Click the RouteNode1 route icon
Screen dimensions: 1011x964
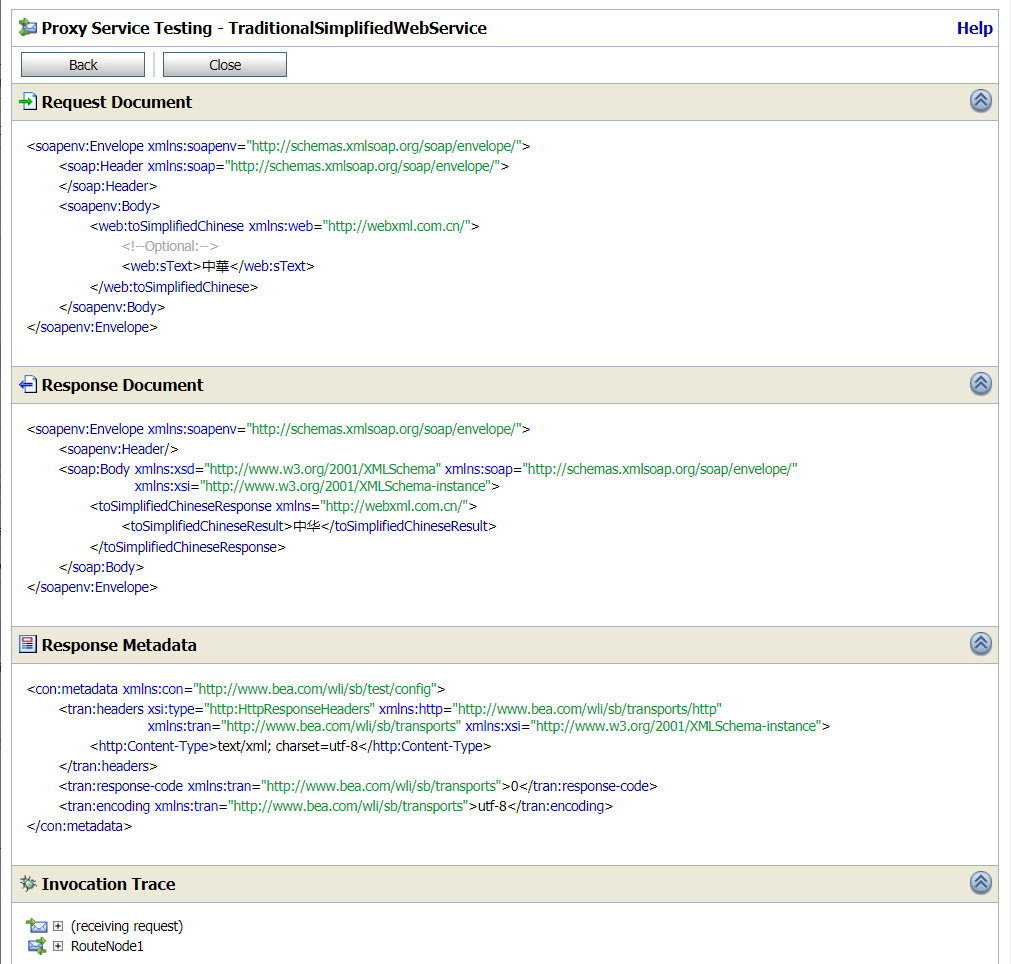click(x=37, y=946)
